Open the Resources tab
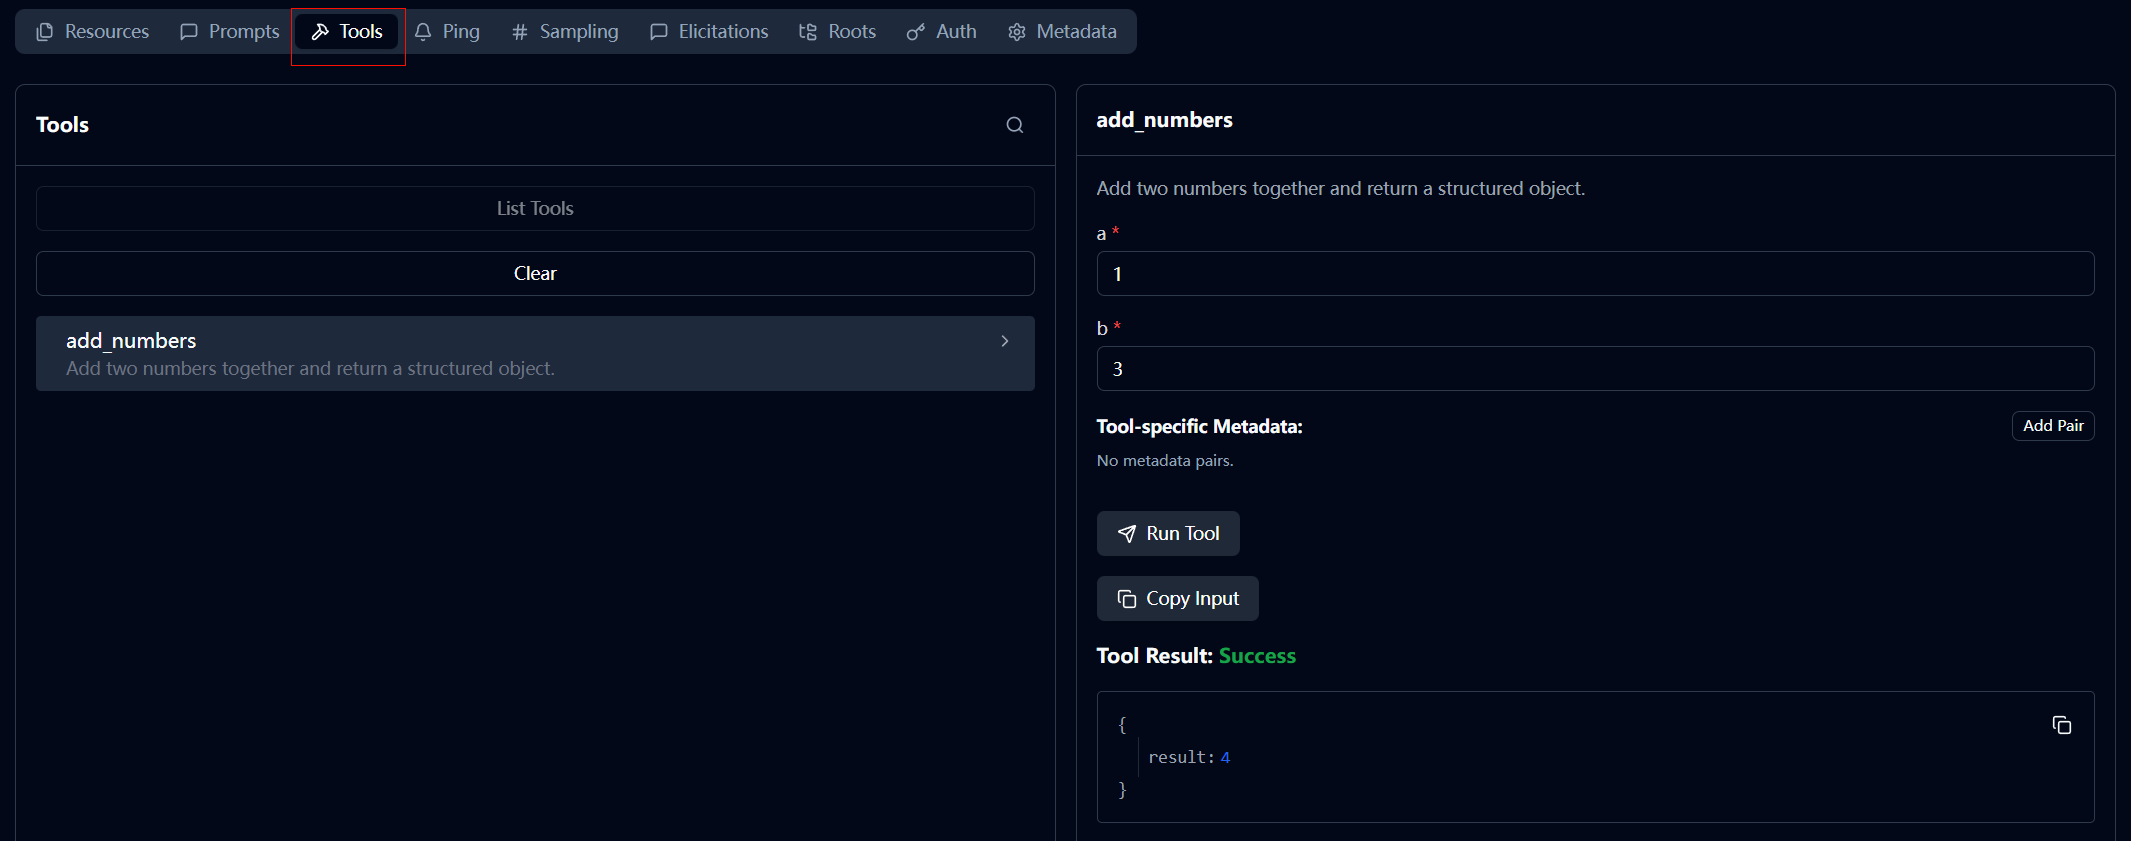This screenshot has width=2131, height=841. pyautogui.click(x=92, y=32)
